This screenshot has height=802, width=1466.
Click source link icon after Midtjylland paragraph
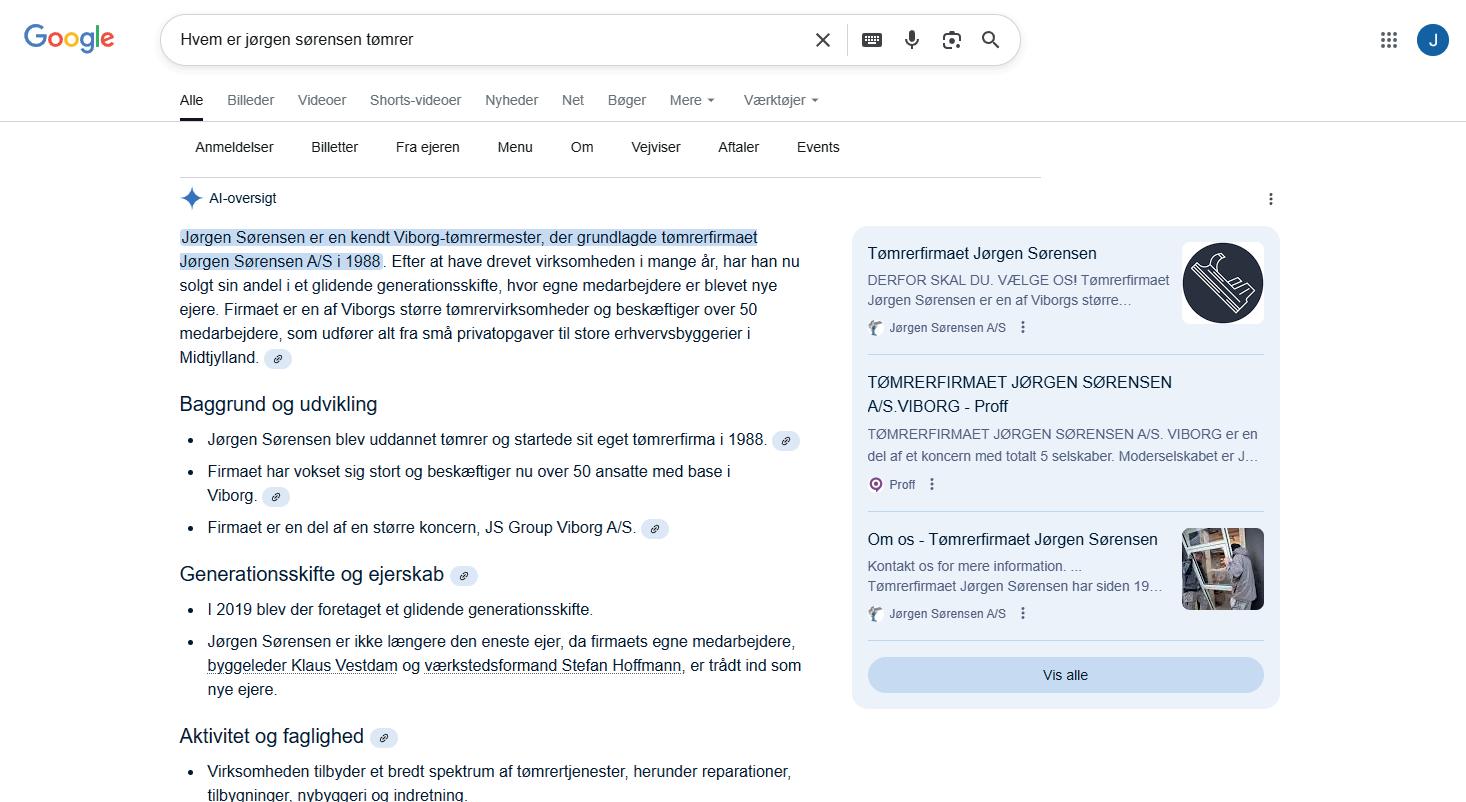278,358
